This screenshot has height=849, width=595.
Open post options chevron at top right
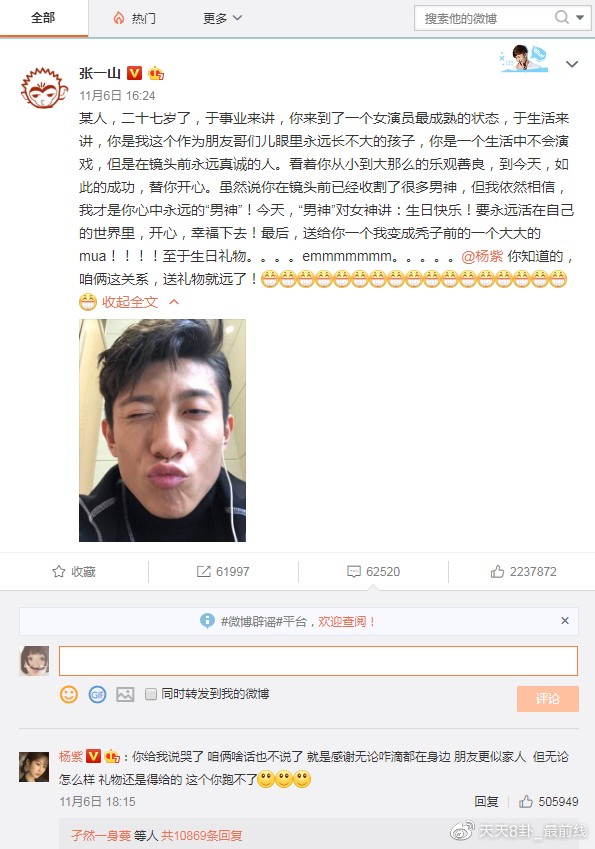572,64
